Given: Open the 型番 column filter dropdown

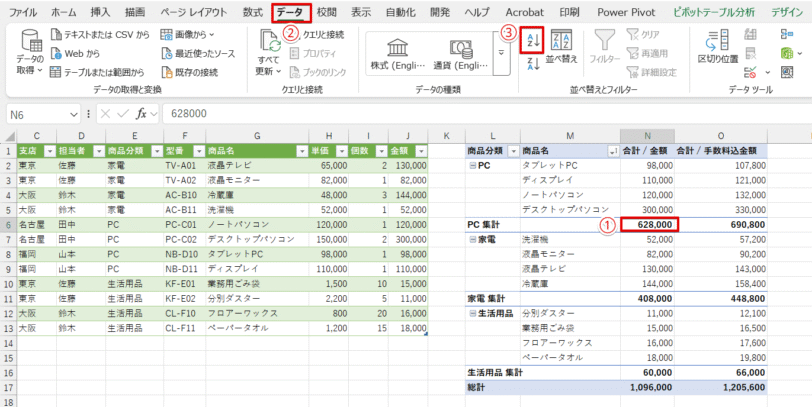Looking at the screenshot, I should [x=199, y=151].
